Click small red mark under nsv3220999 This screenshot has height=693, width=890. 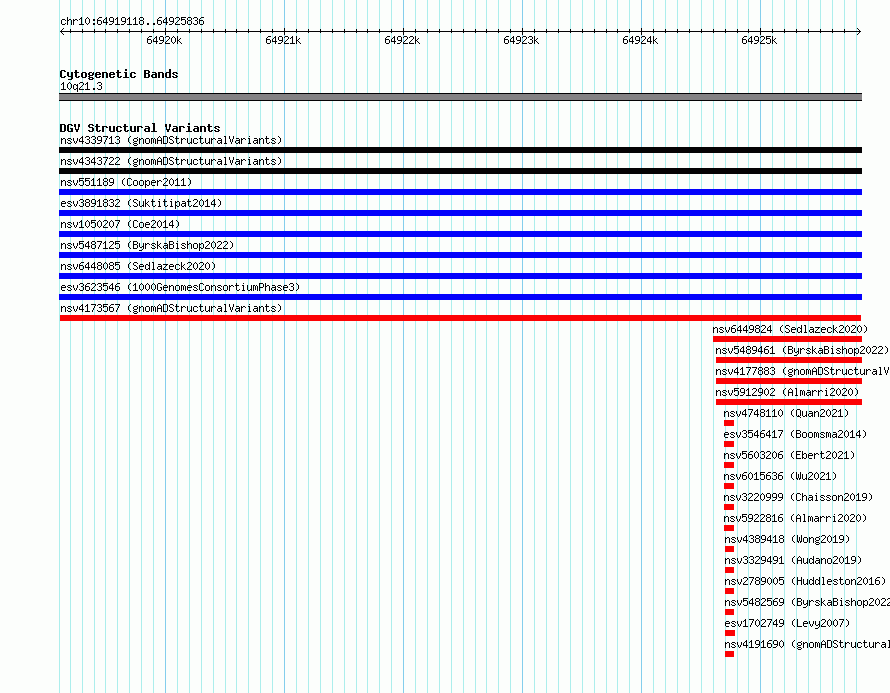click(729, 507)
